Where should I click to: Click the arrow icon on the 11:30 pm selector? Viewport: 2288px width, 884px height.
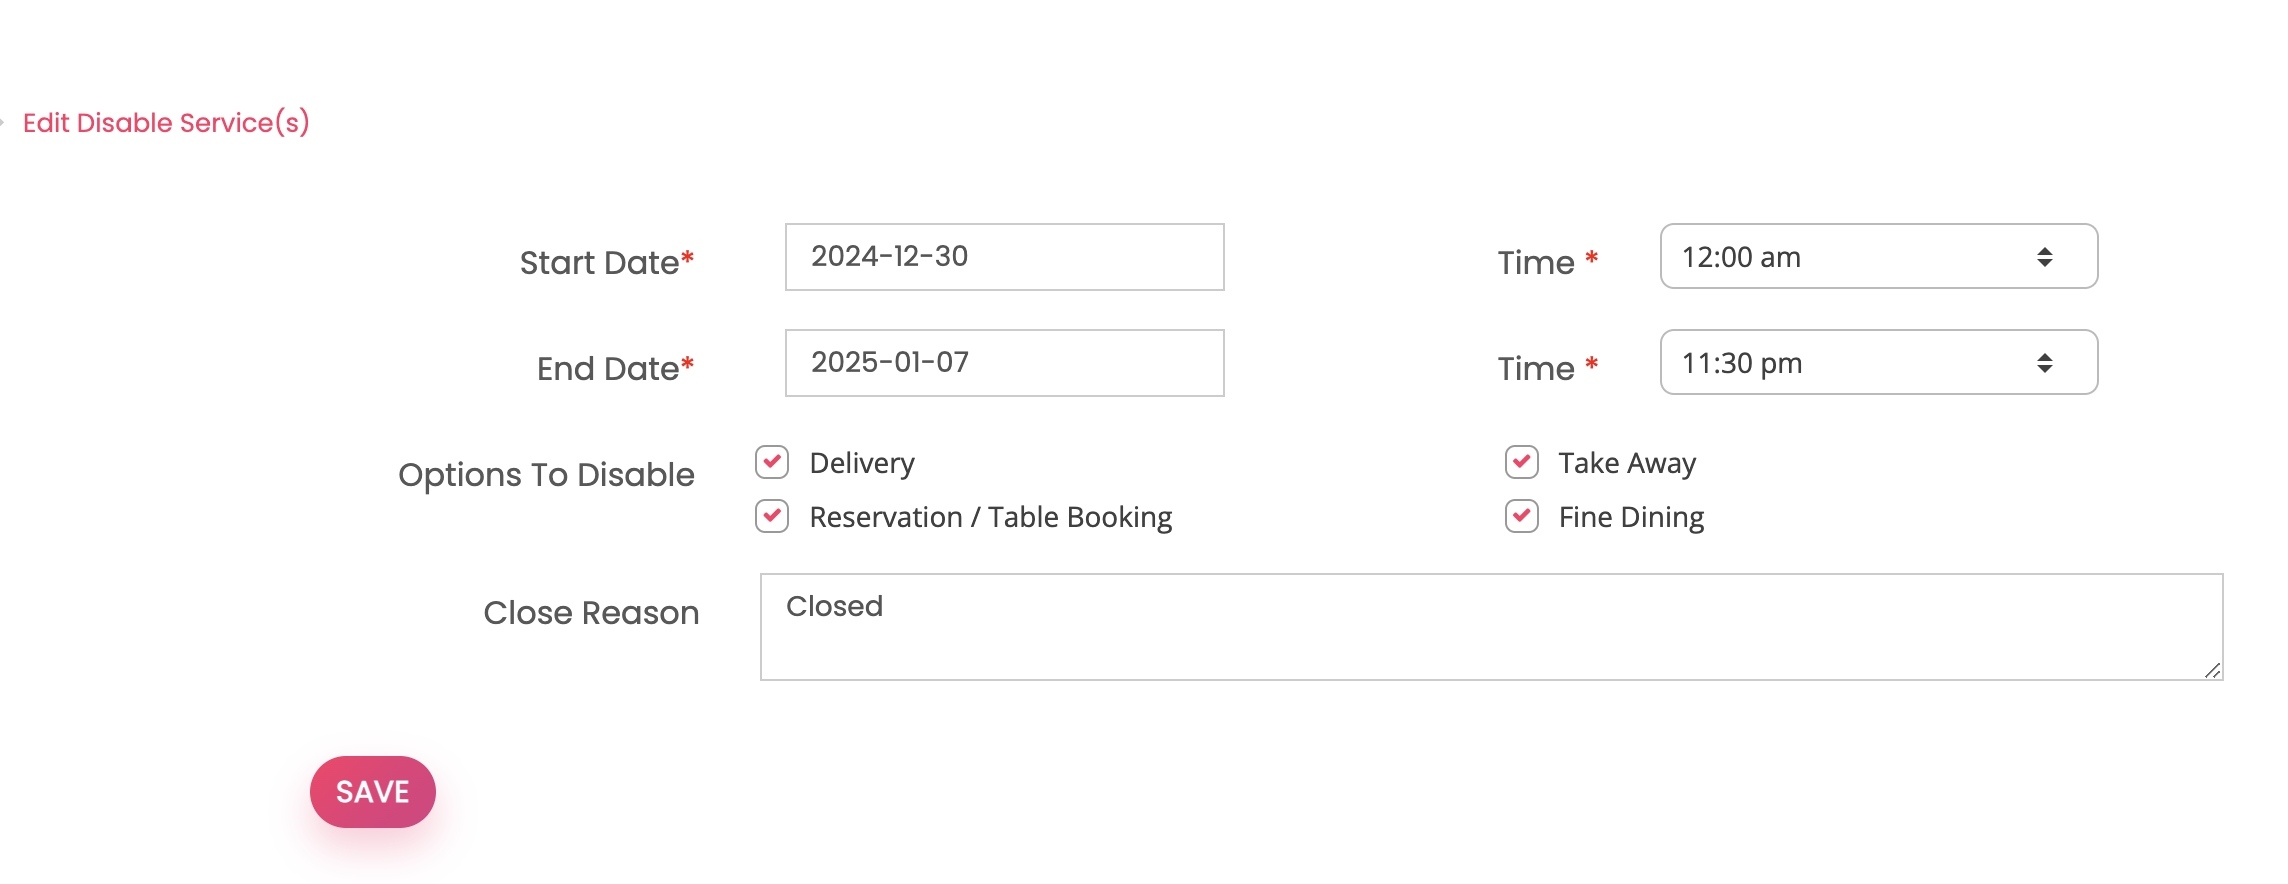click(2044, 363)
